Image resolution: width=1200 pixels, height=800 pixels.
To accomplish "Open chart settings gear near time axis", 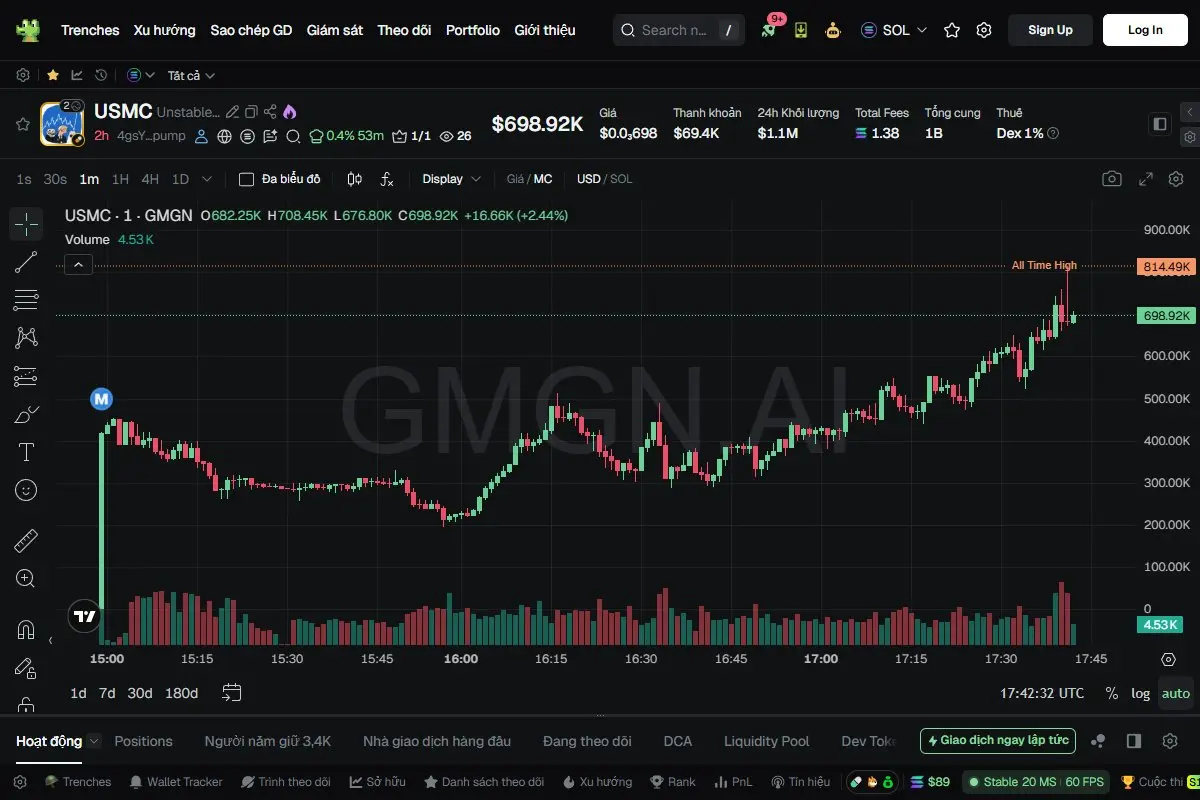I will pos(1168,659).
